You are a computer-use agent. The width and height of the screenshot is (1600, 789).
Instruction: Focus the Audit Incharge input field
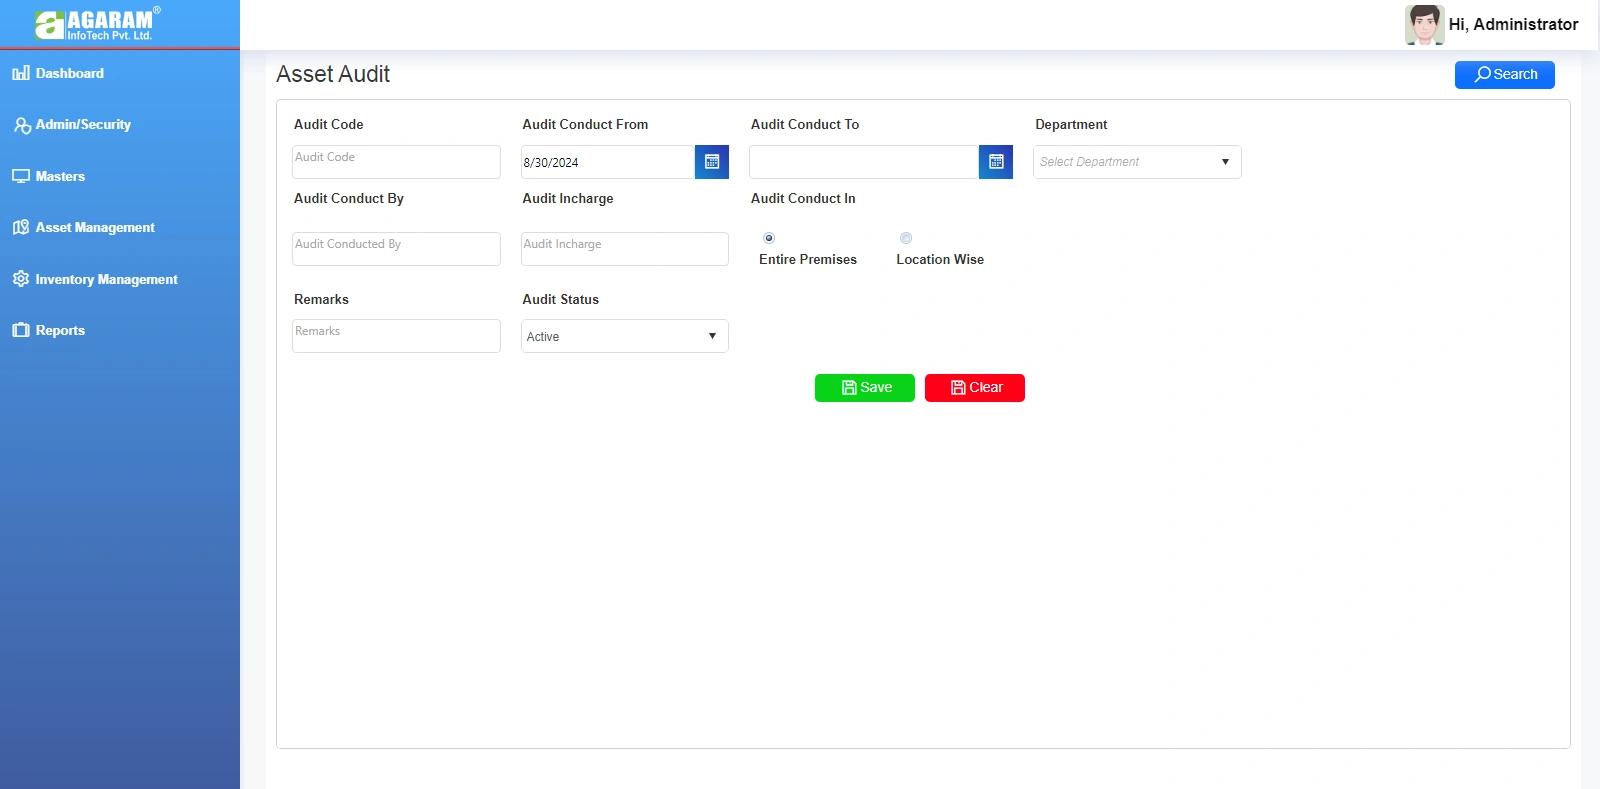625,249
